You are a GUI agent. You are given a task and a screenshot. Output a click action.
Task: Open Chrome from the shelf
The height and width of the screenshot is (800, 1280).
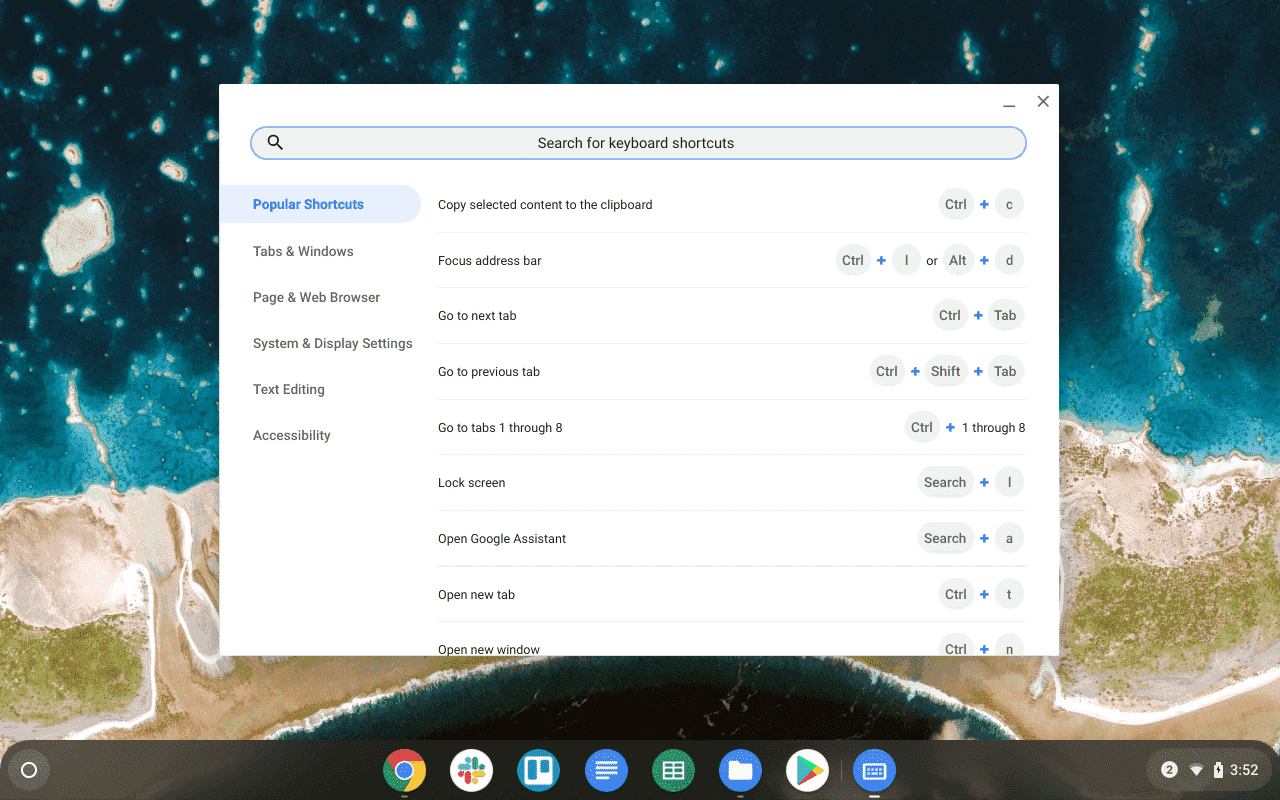404,770
